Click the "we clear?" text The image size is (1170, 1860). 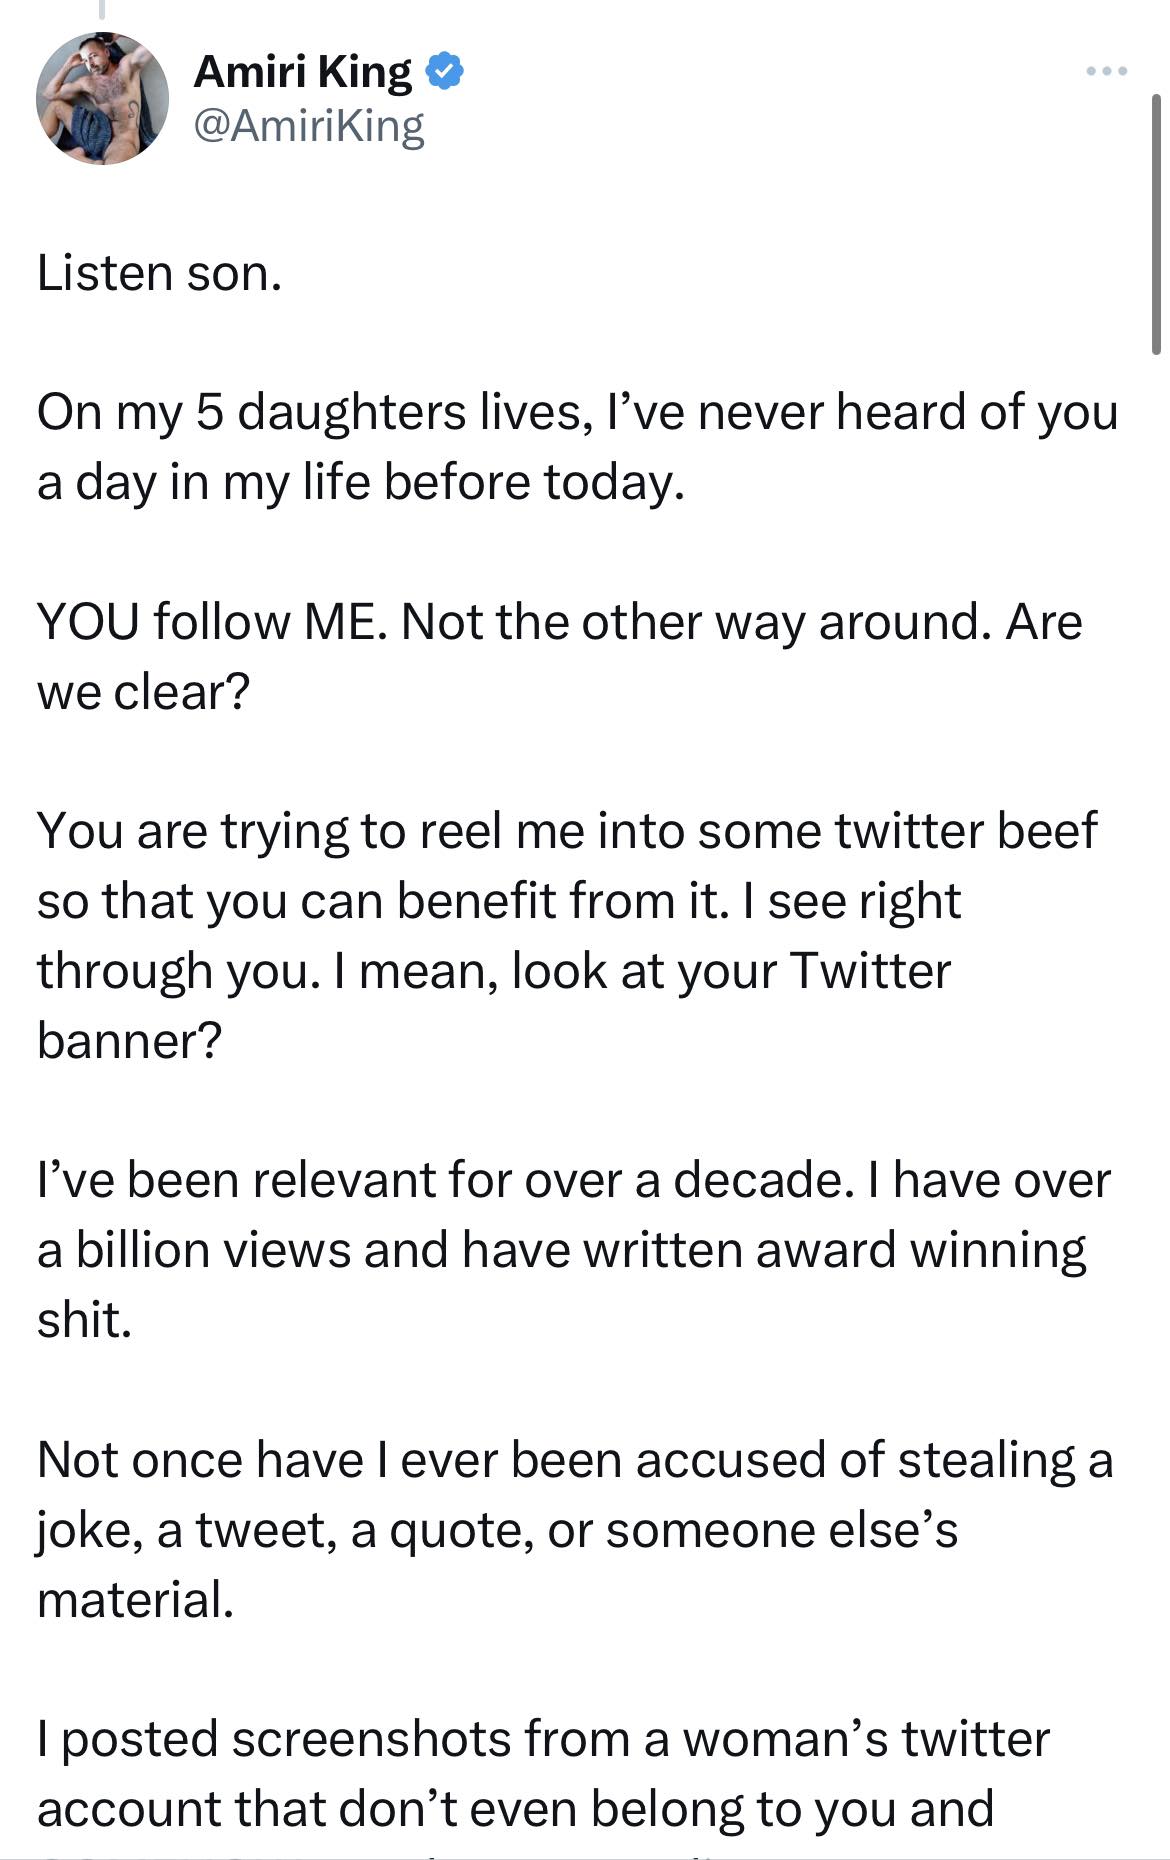pos(142,692)
